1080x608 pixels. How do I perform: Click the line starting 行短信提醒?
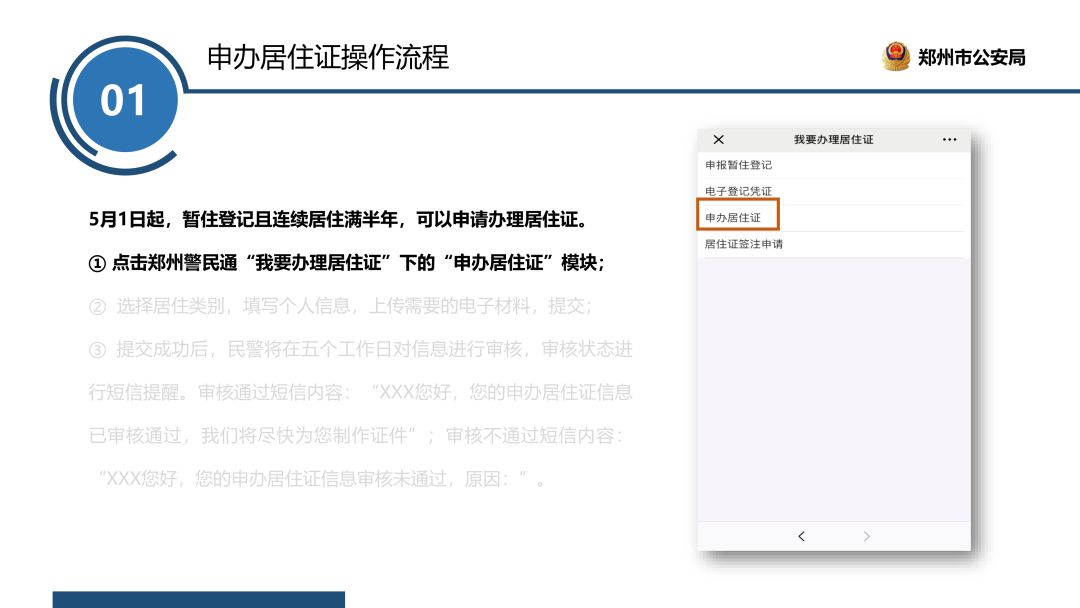point(360,392)
